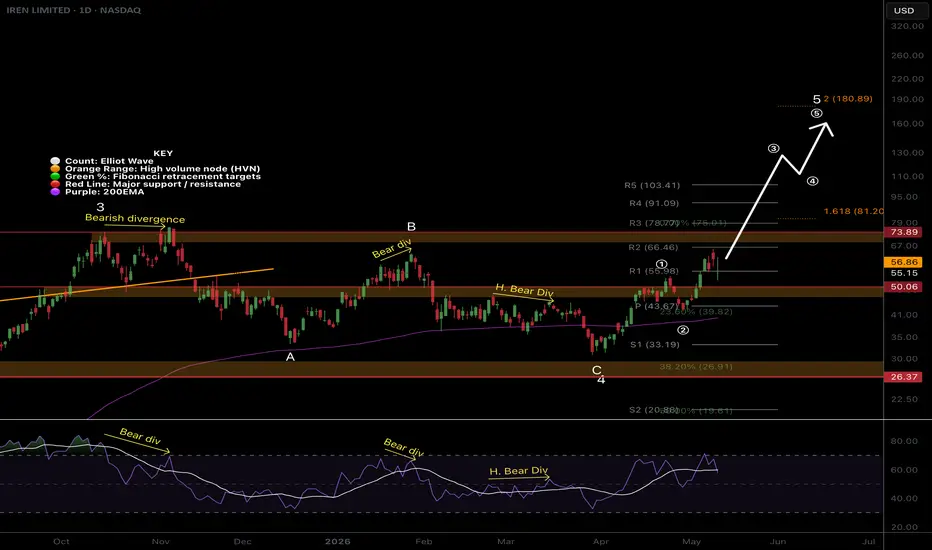
Task: Select 'Red Line: Major support / resistance' text
Action: pos(153,184)
